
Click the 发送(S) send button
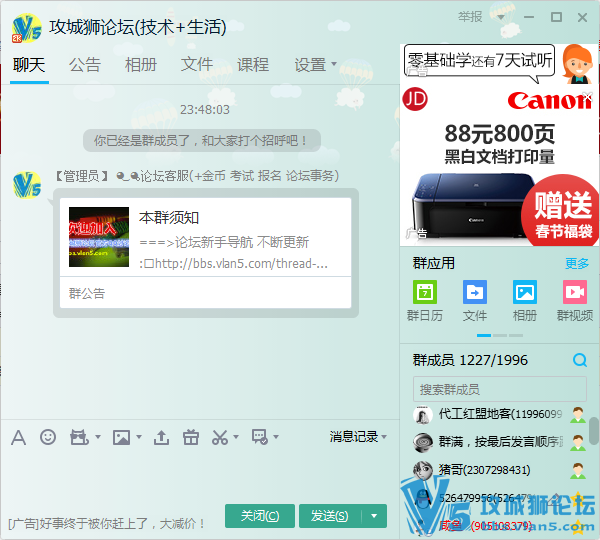(x=330, y=516)
